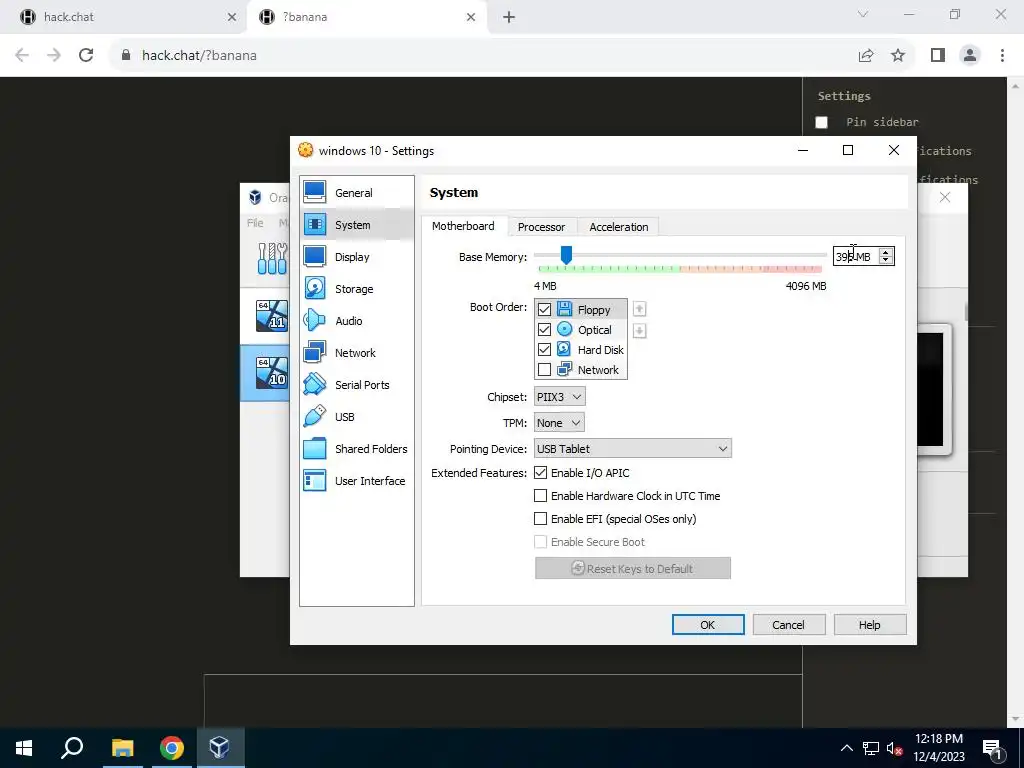Click browser address bar URL
1024x768 pixels.
(x=199, y=56)
